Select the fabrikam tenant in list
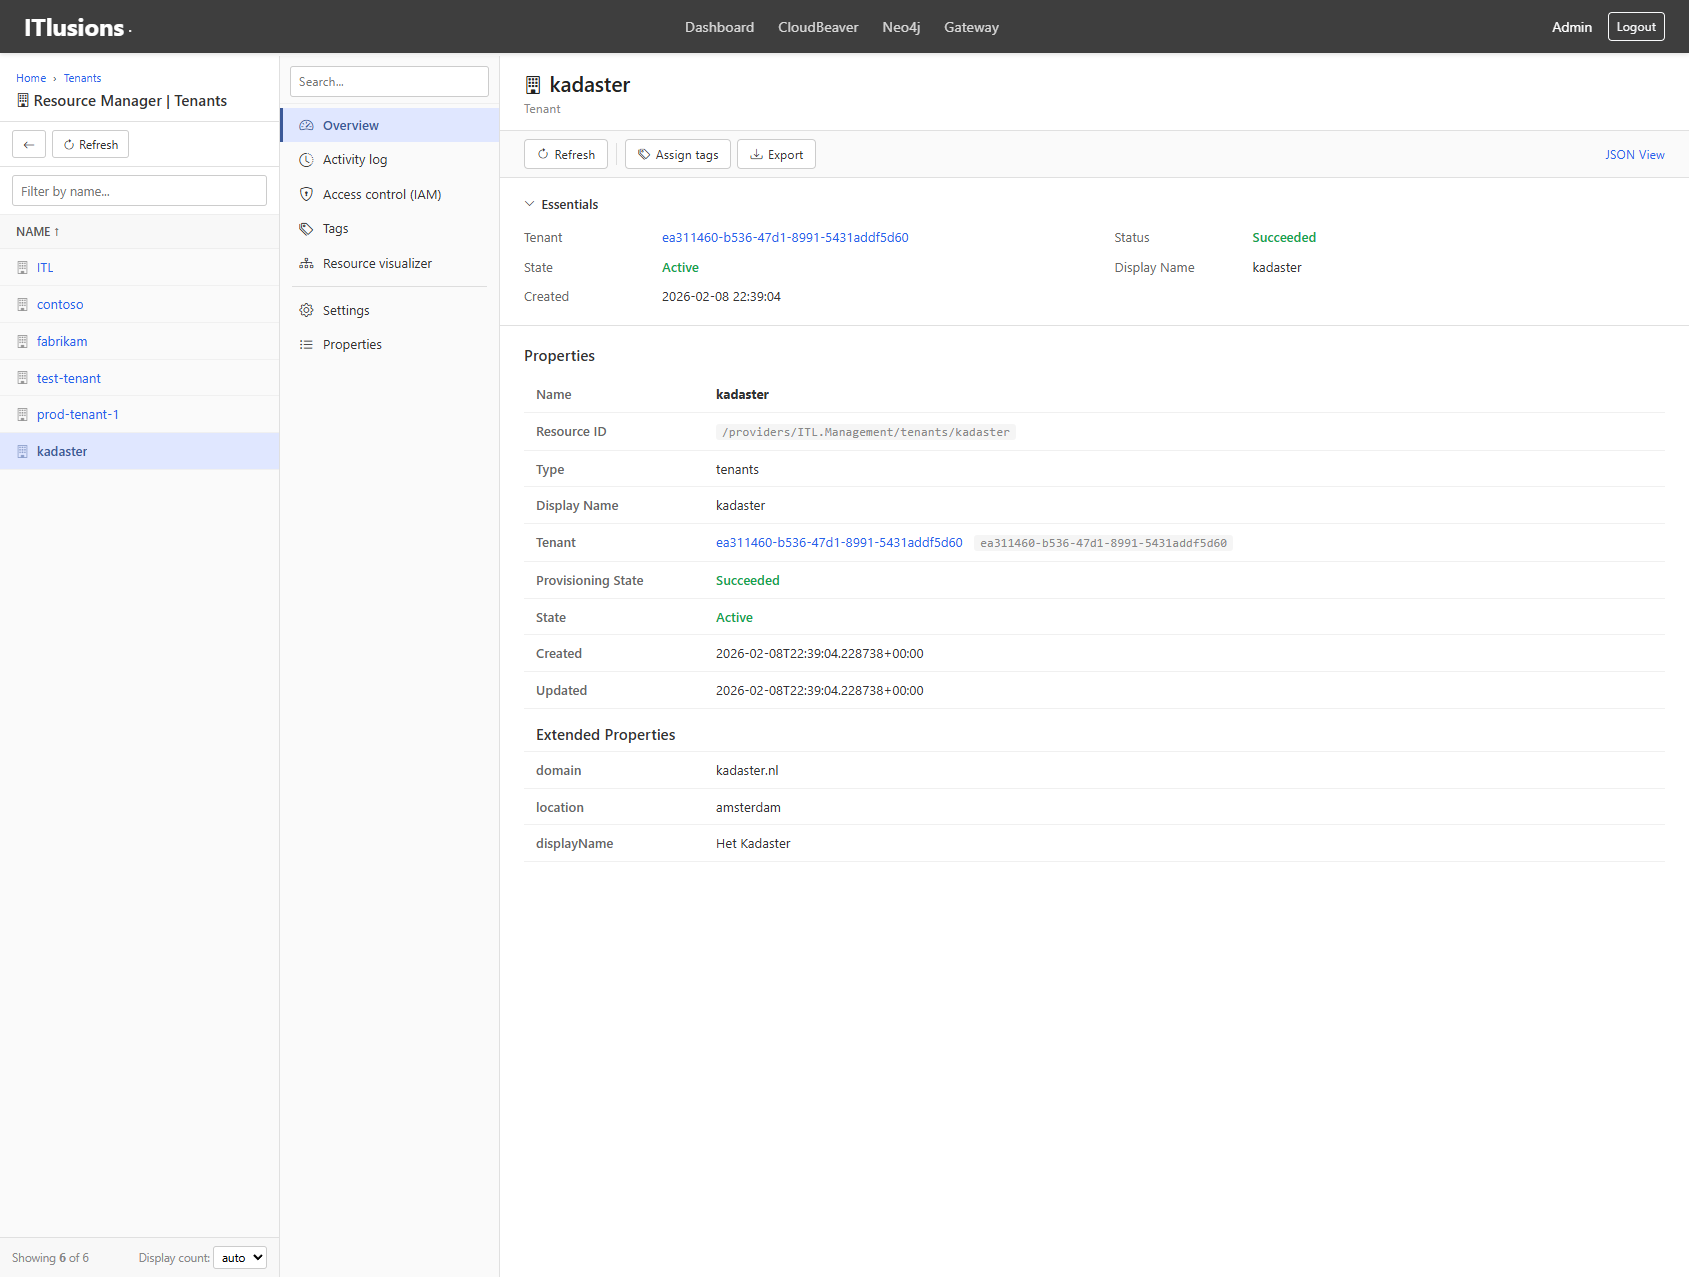Viewport: 1689px width, 1277px height. click(x=62, y=342)
